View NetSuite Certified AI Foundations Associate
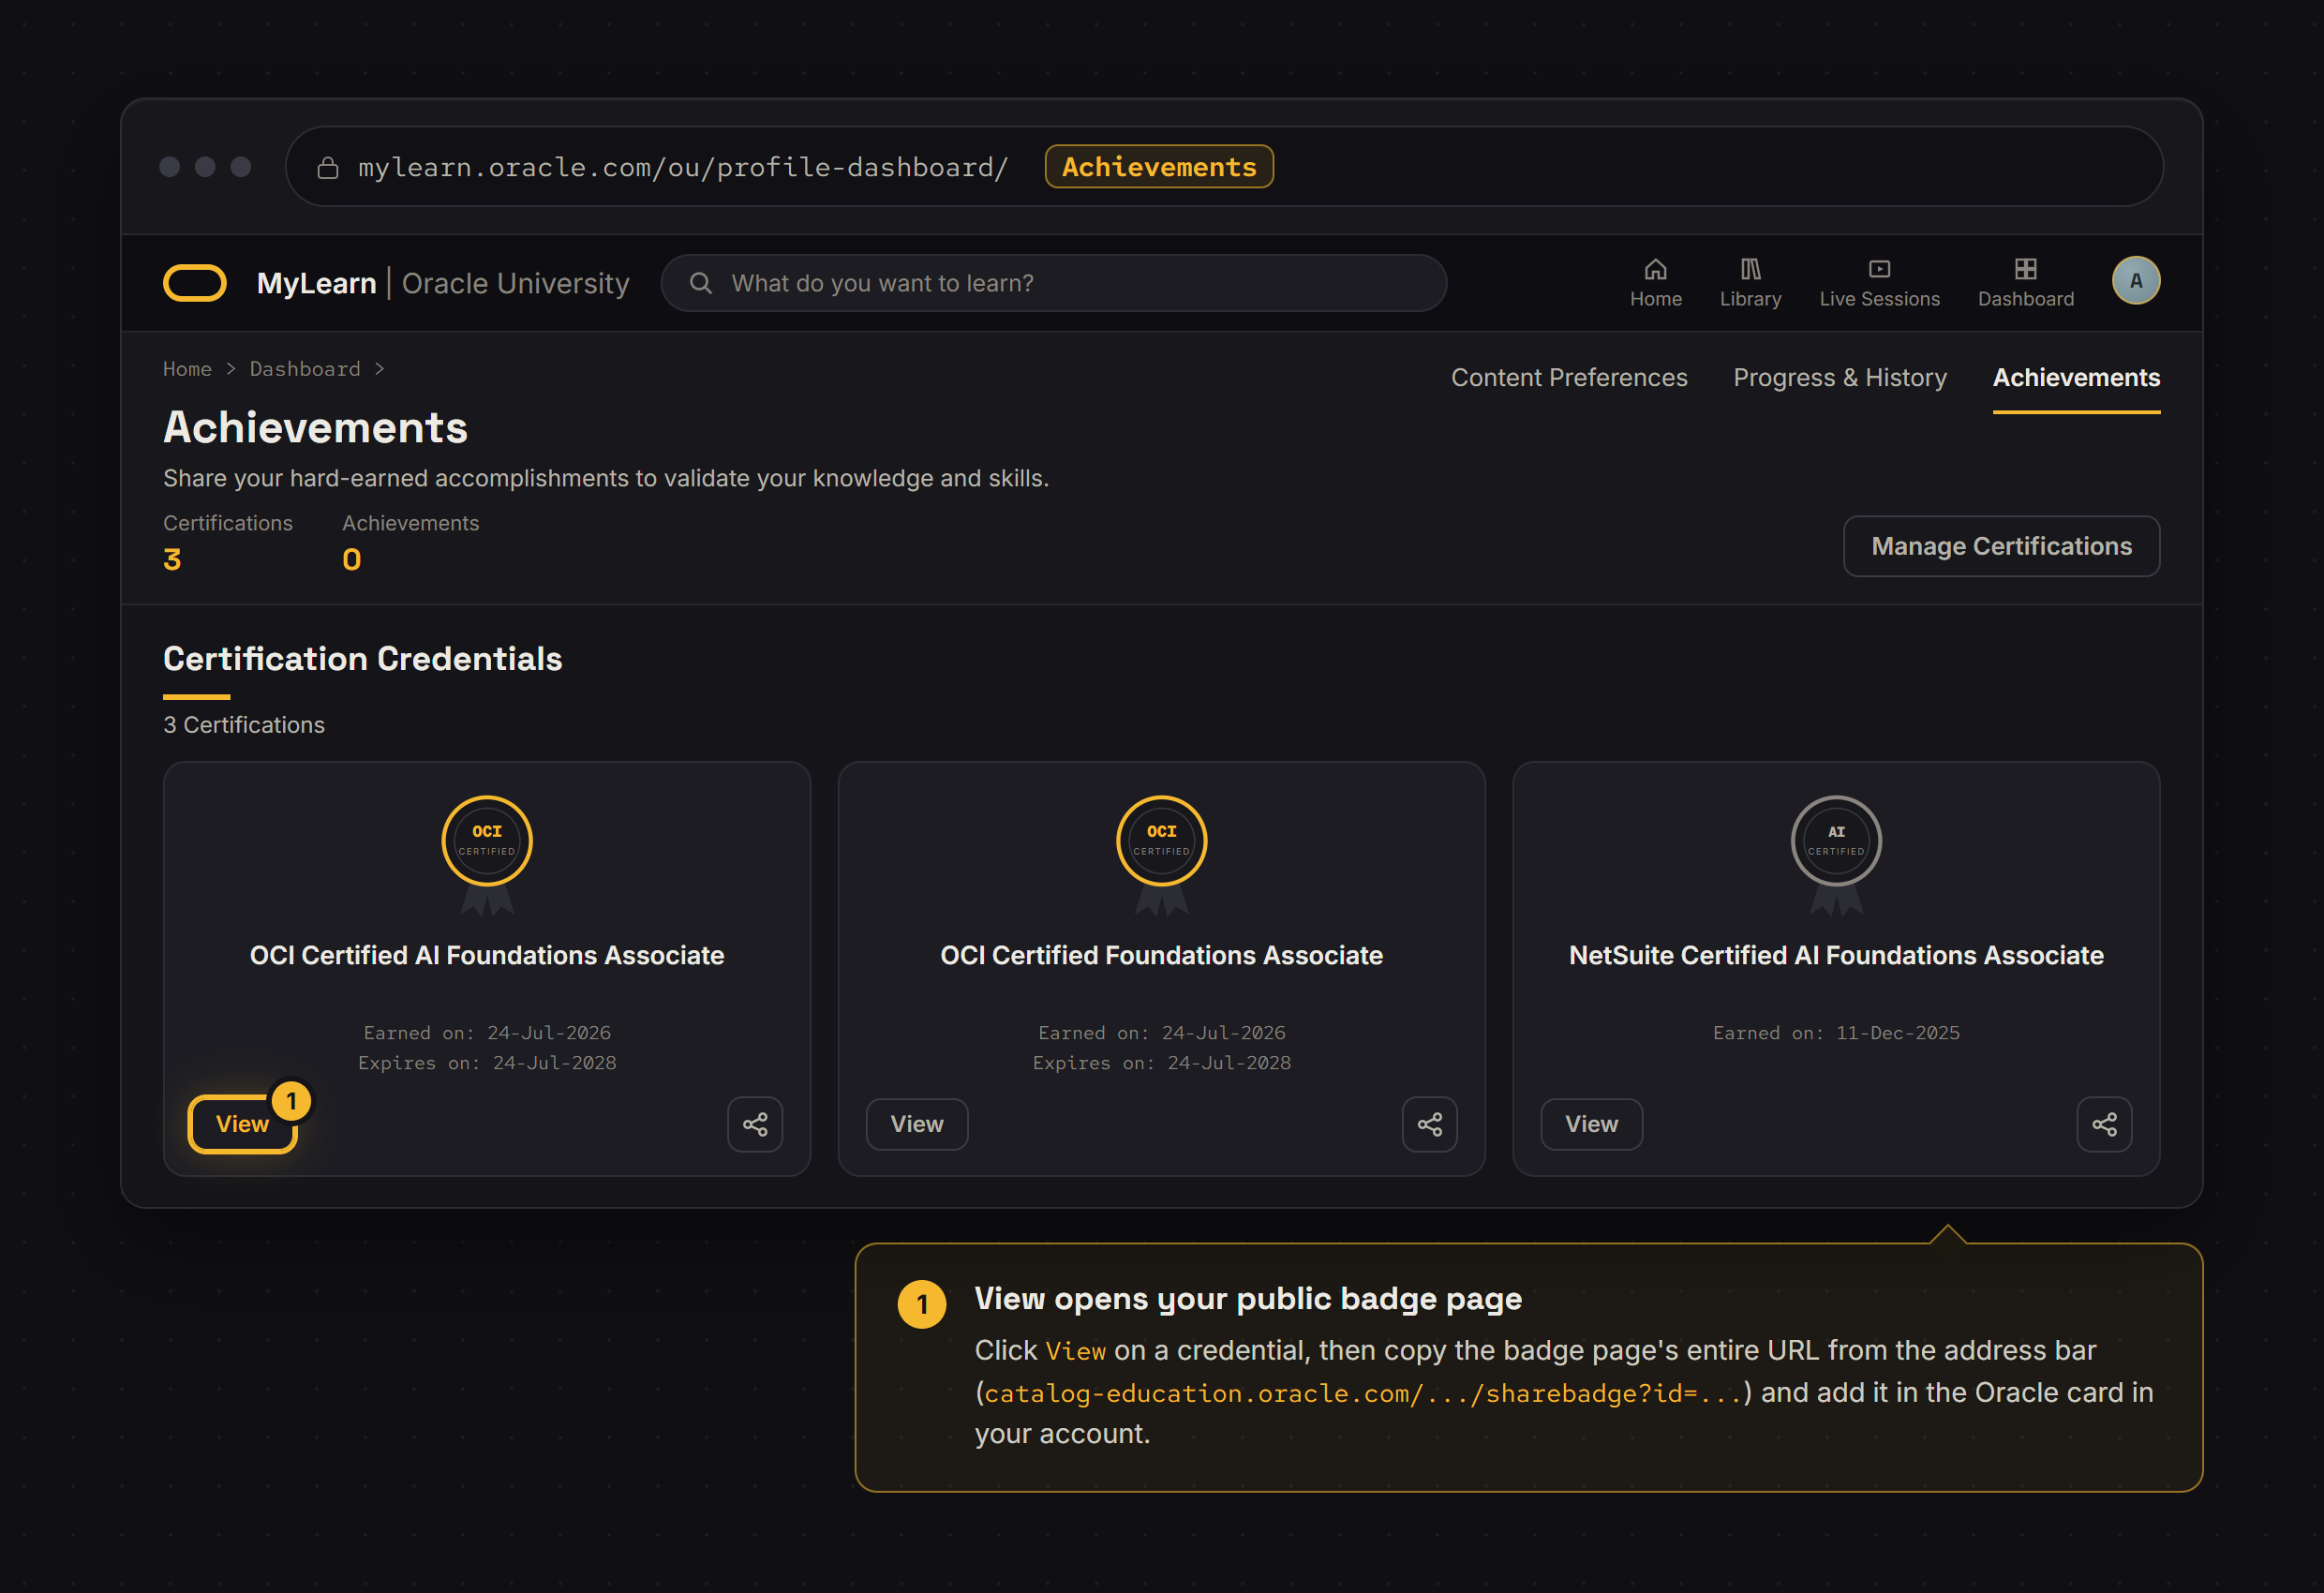The height and width of the screenshot is (1593, 2324). [1591, 1124]
